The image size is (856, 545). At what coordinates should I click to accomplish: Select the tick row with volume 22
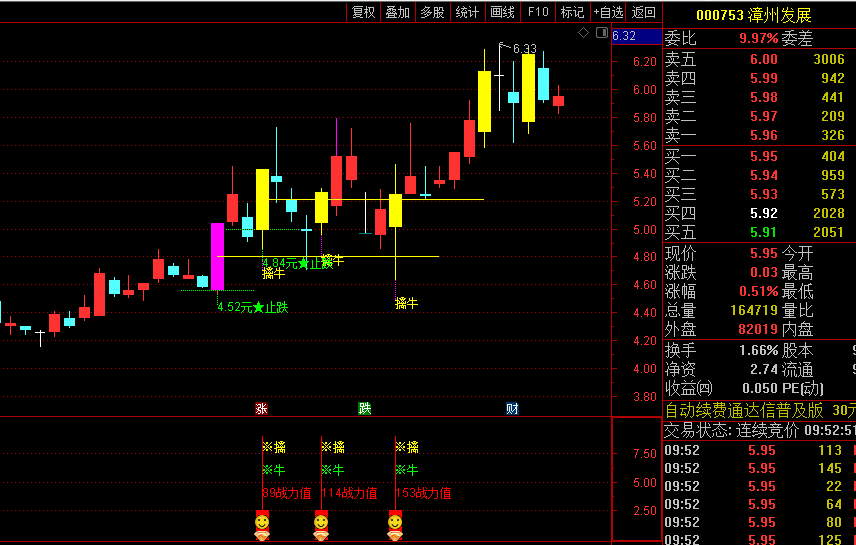point(759,487)
